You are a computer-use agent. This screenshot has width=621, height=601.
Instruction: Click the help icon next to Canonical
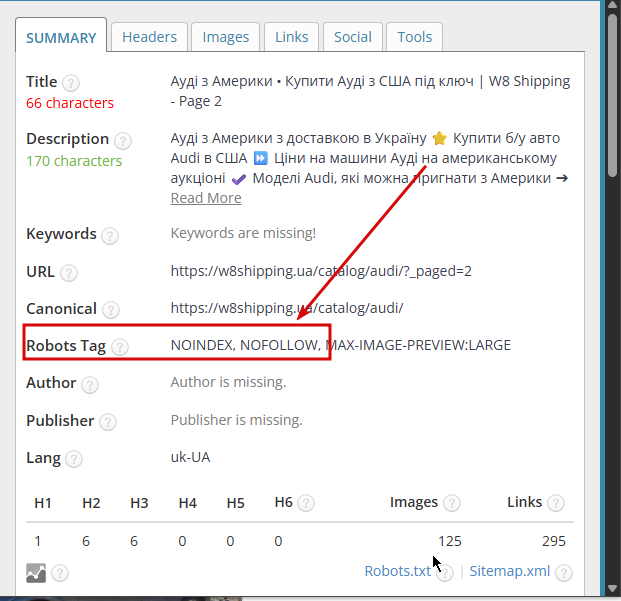111,310
